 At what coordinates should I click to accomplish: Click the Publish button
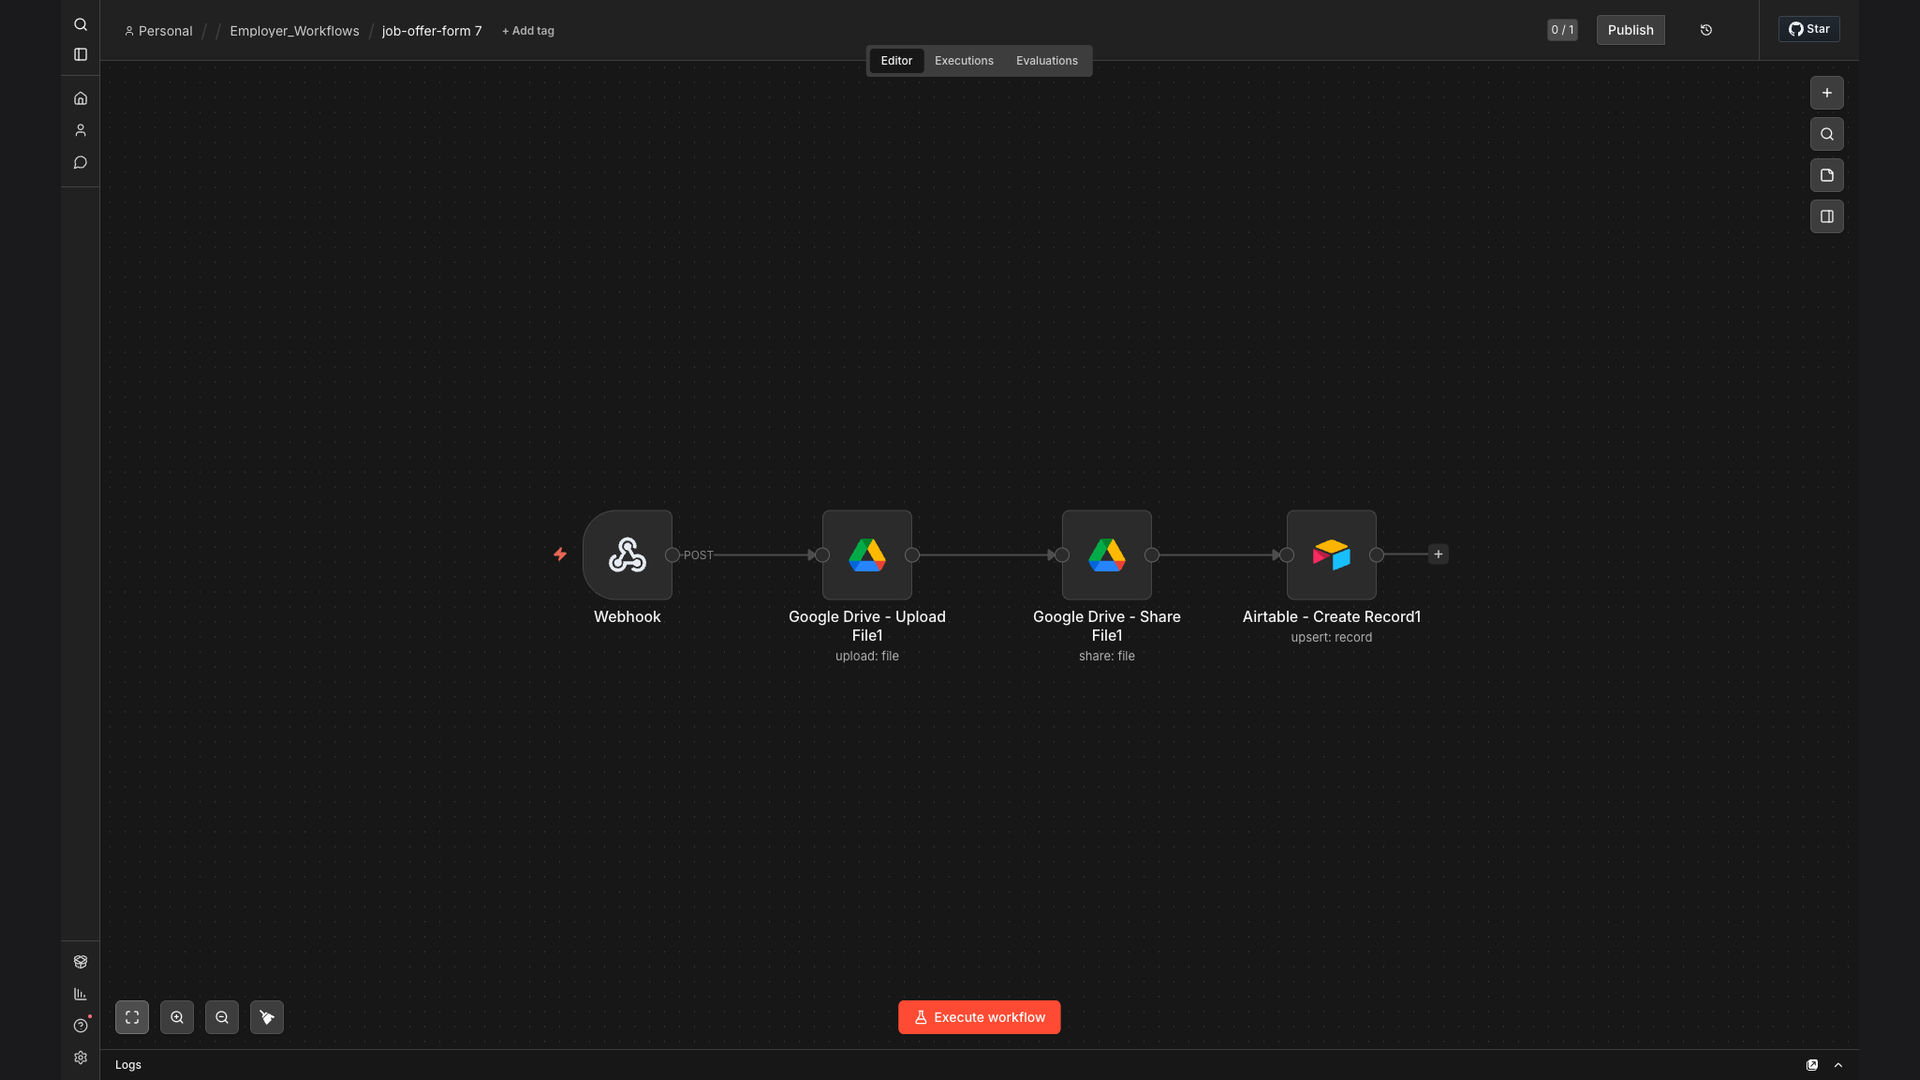(1630, 30)
